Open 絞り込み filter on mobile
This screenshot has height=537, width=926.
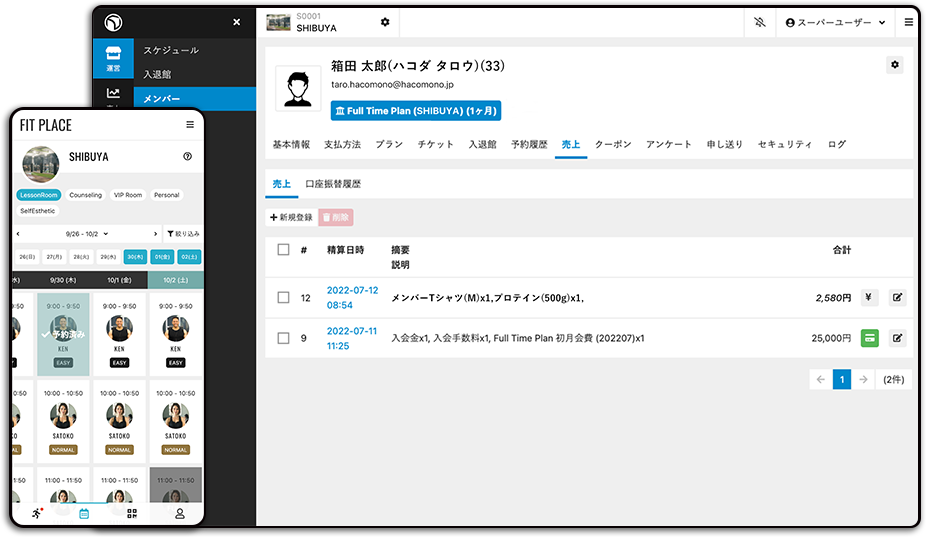tap(183, 234)
